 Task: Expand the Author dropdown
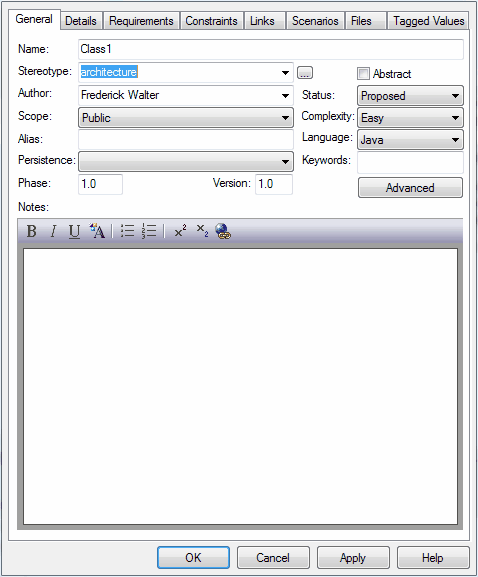pyautogui.click(x=285, y=96)
